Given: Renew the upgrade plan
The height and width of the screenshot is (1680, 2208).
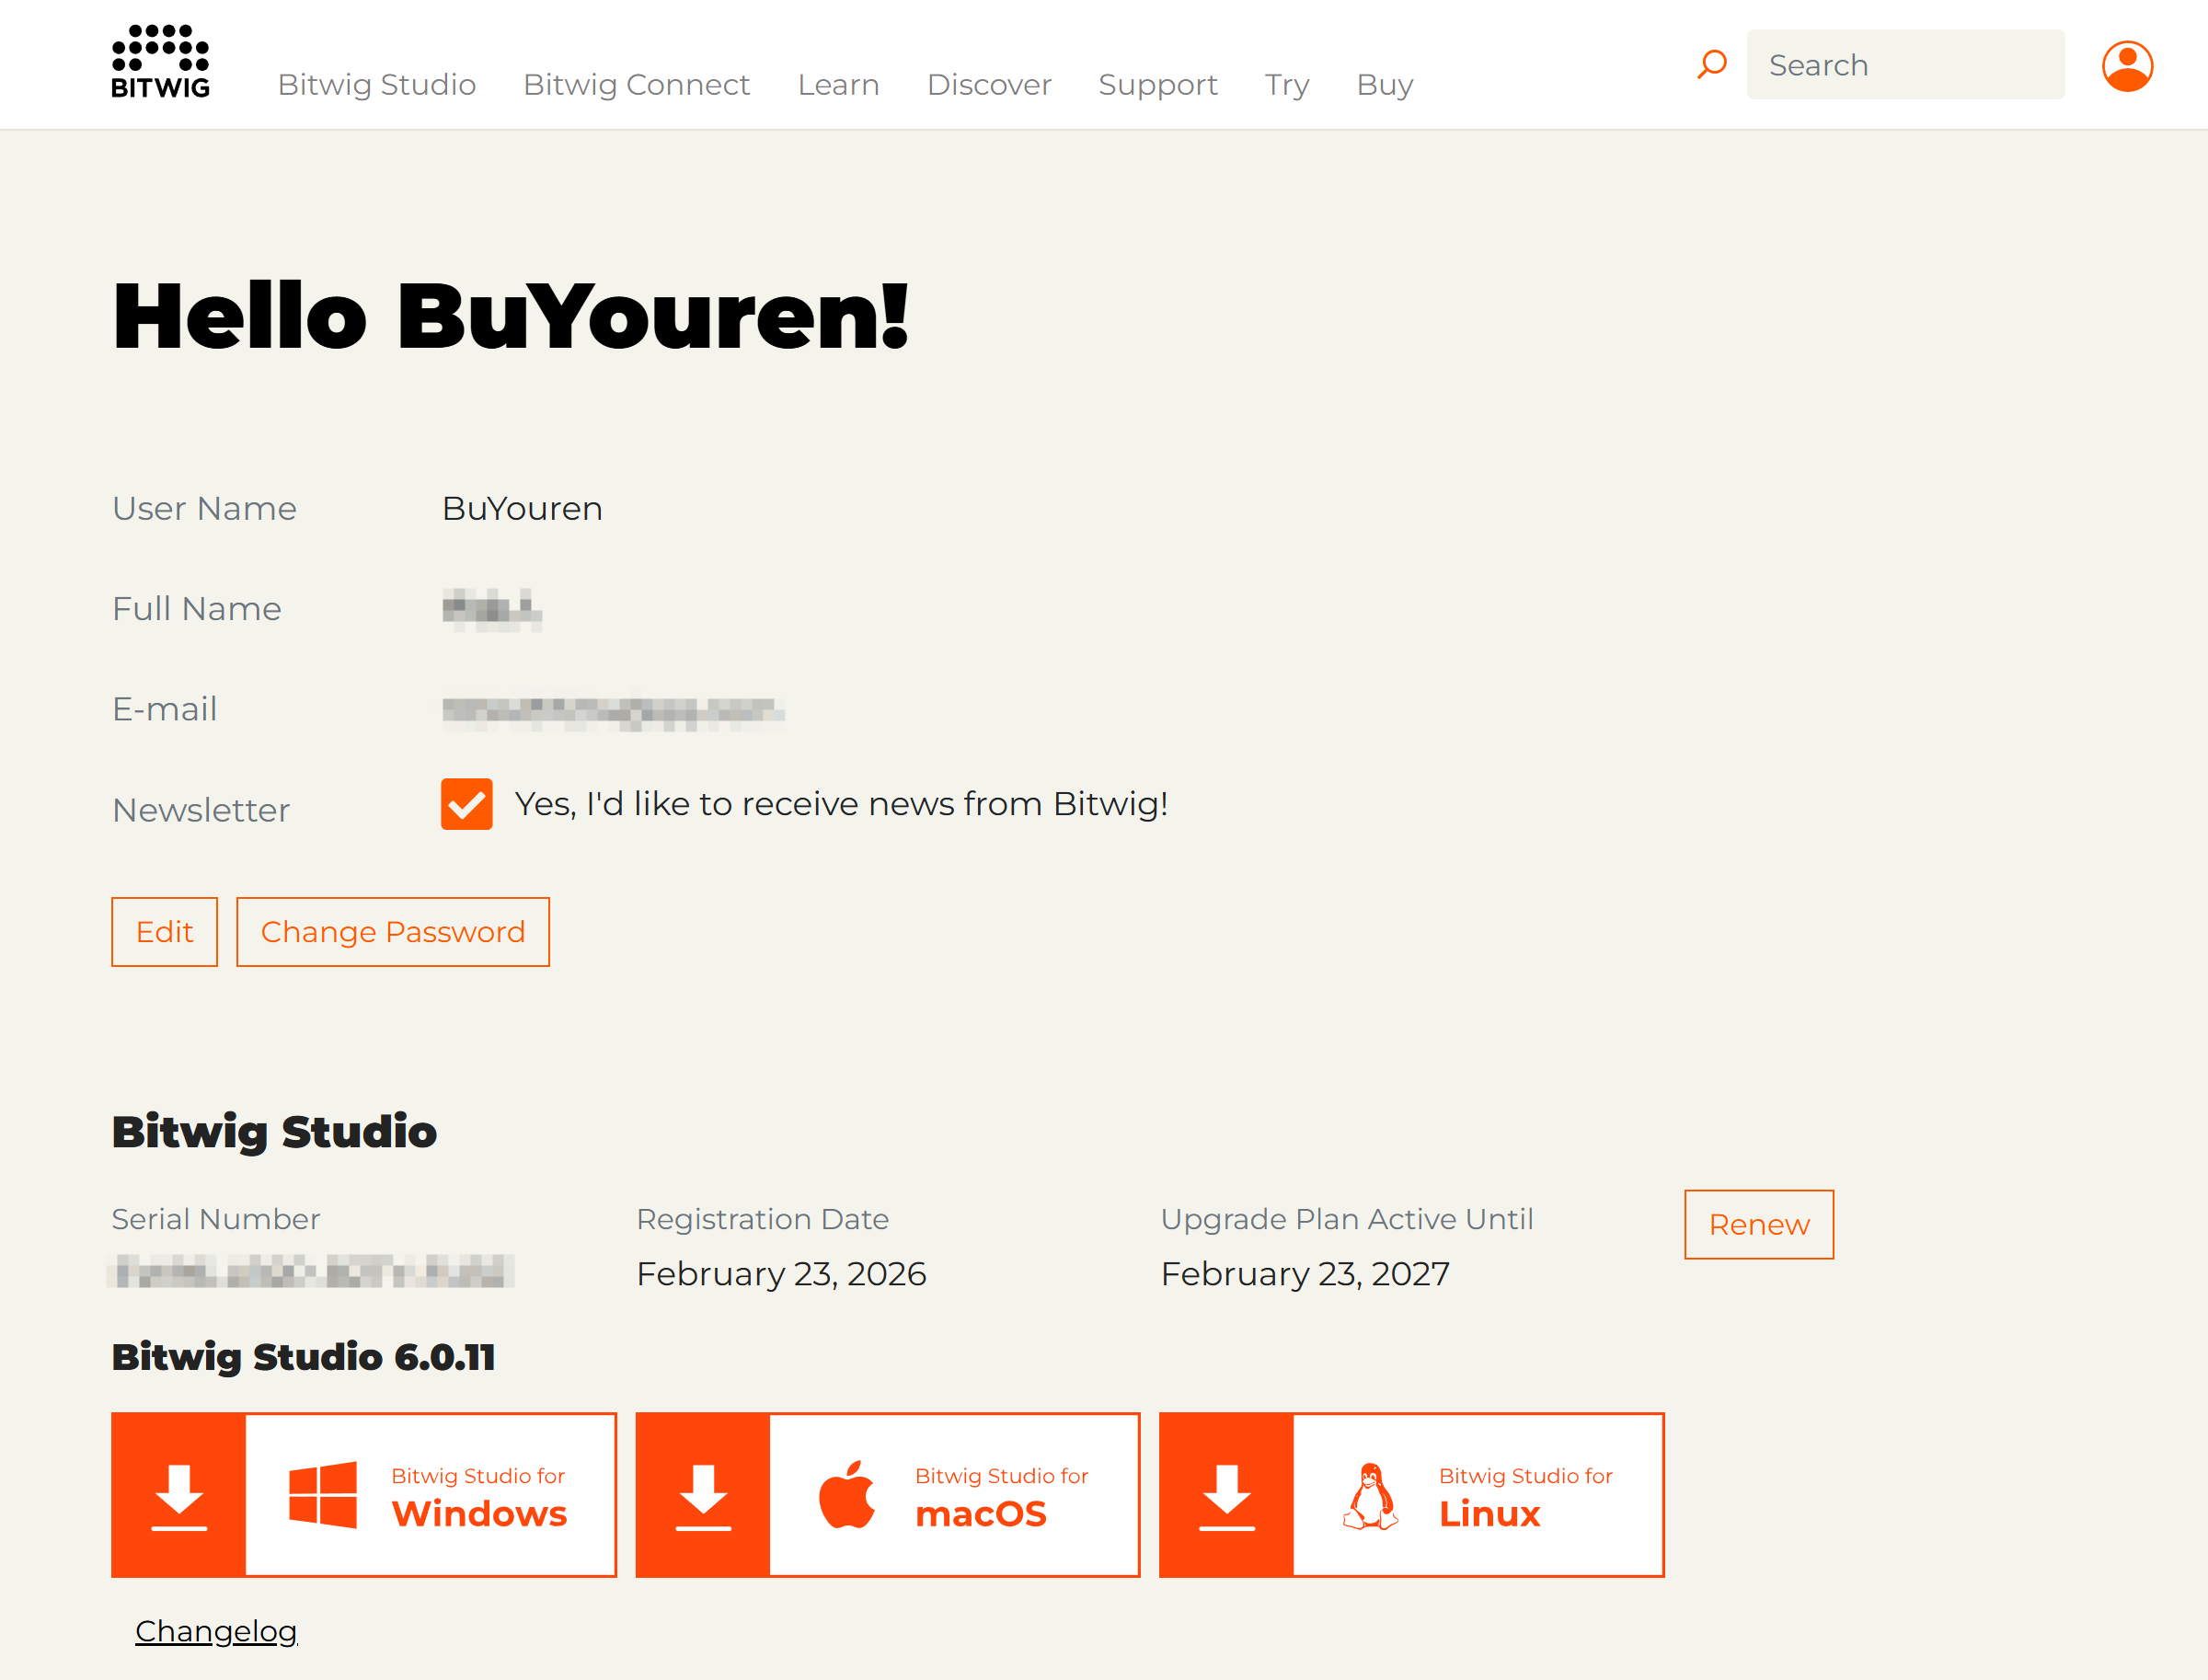Looking at the screenshot, I should [x=1759, y=1224].
